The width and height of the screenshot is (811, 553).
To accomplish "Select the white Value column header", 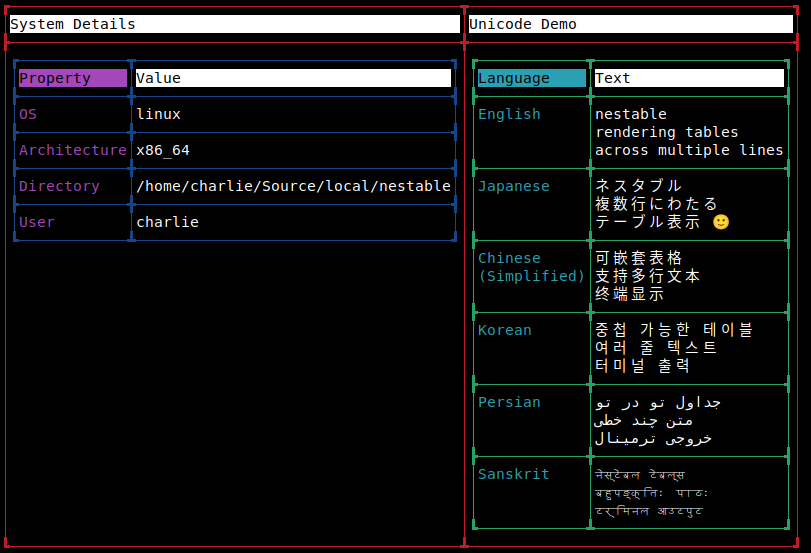I will tap(293, 78).
